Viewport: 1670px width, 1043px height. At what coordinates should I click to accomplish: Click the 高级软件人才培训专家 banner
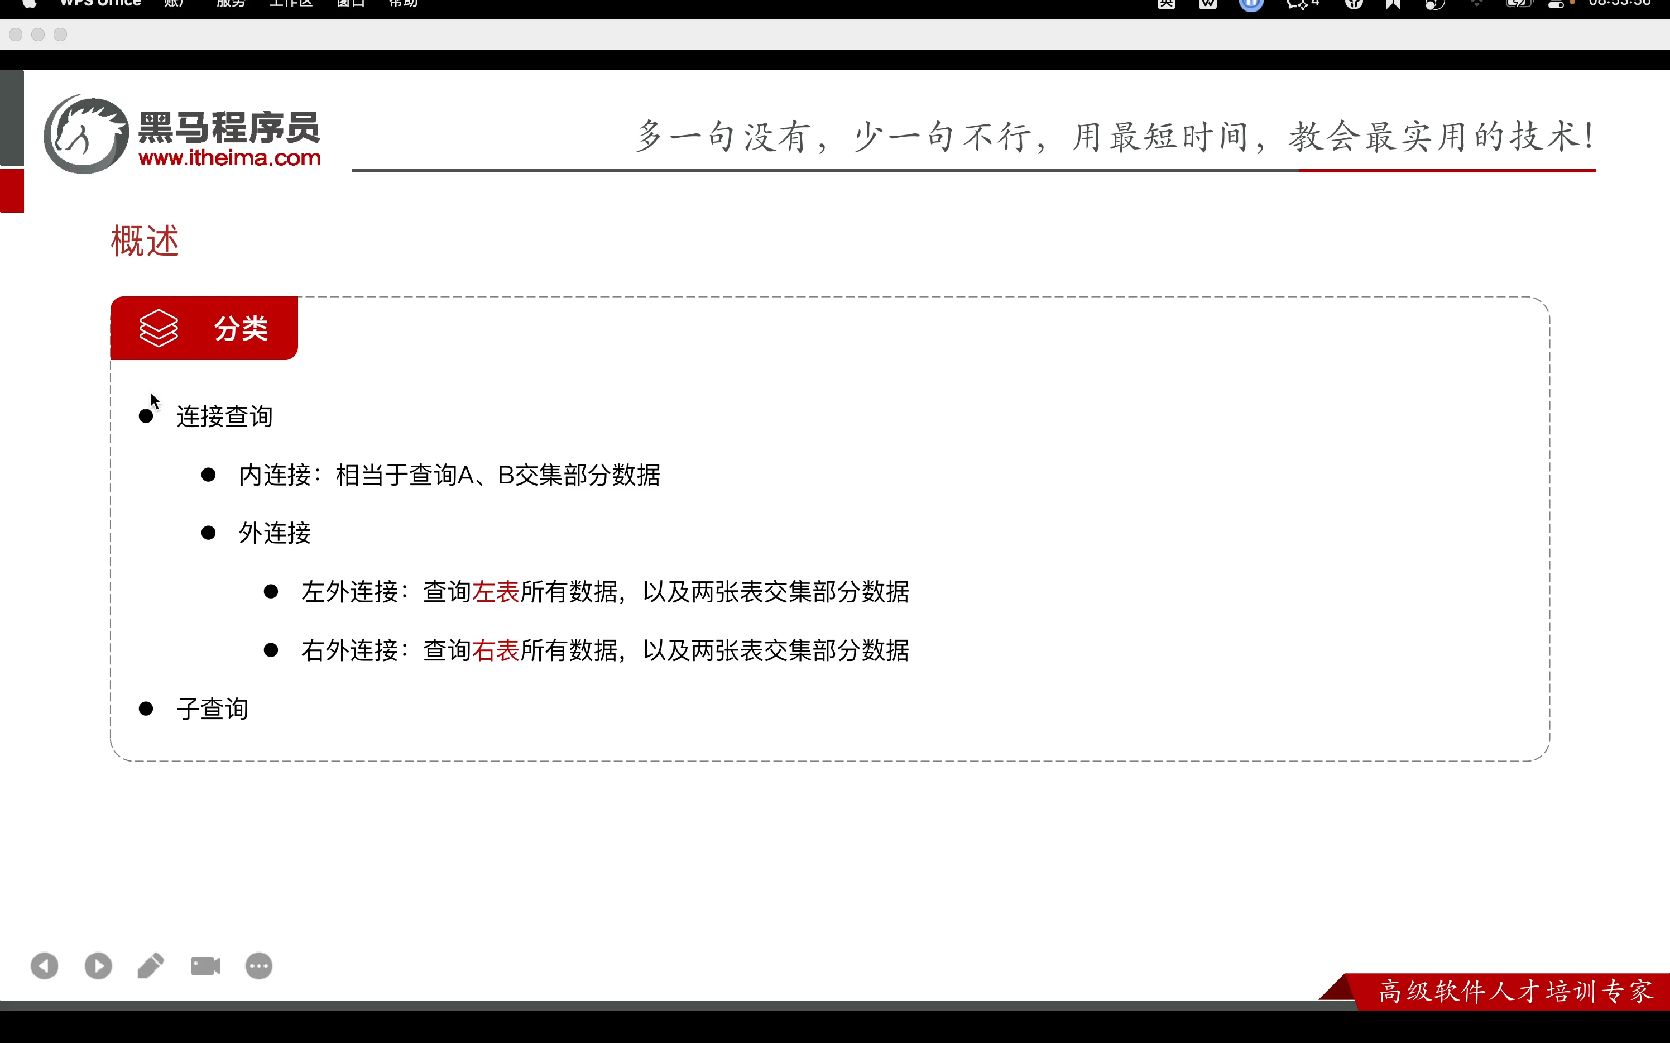(1515, 991)
